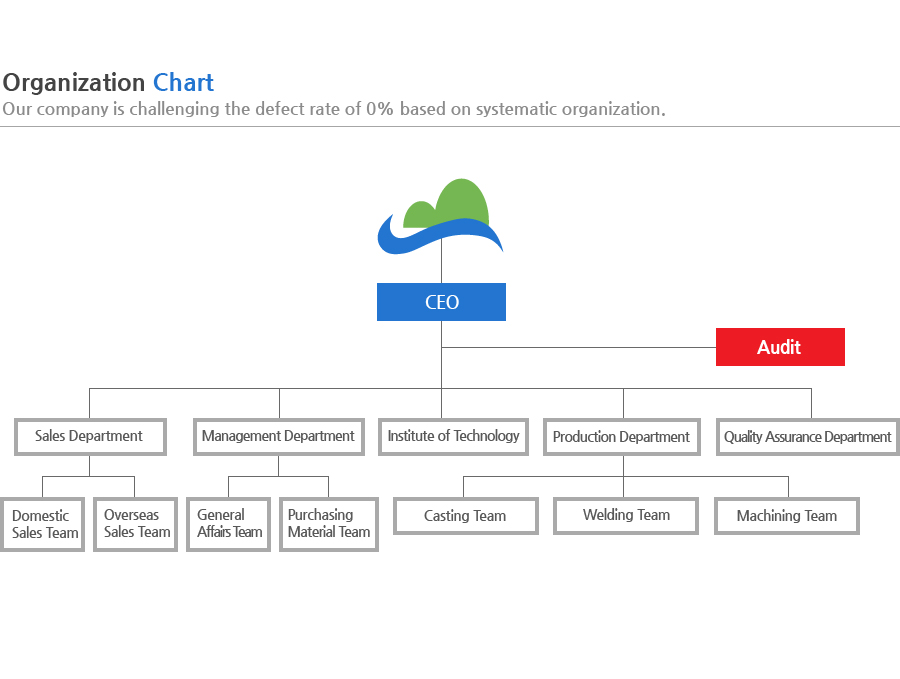The width and height of the screenshot is (900, 679).
Task: Click the Welding Team box
Action: (x=626, y=515)
